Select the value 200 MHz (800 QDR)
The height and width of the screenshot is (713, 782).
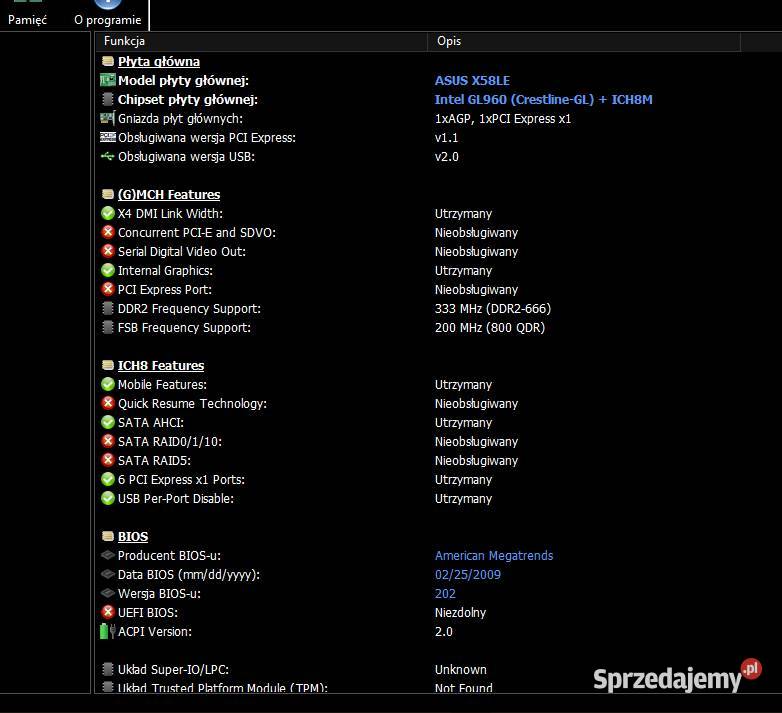click(x=490, y=328)
